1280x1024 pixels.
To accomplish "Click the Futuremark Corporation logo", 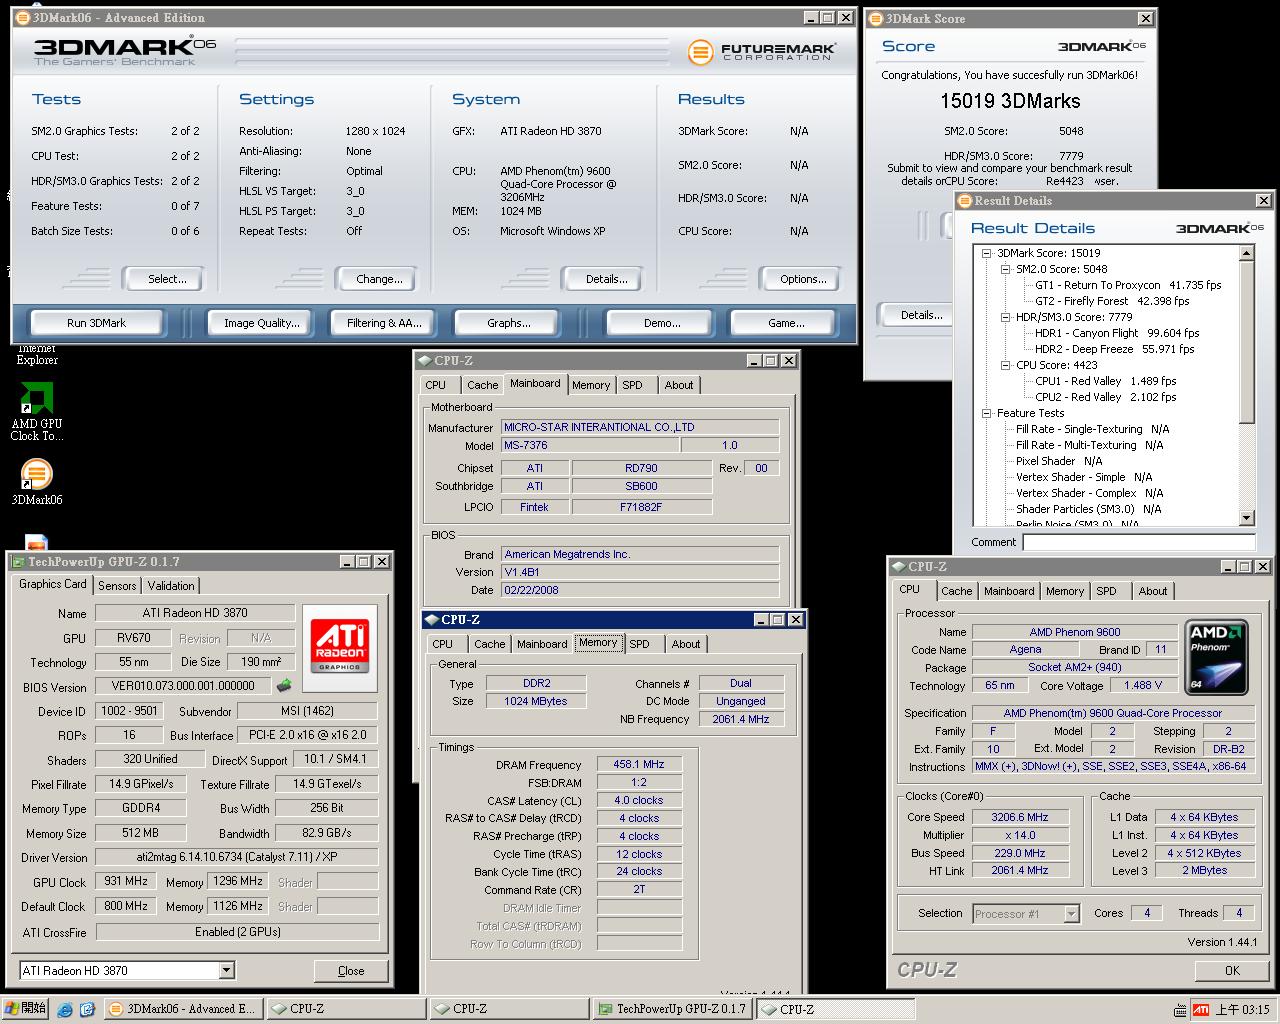I will 762,51.
